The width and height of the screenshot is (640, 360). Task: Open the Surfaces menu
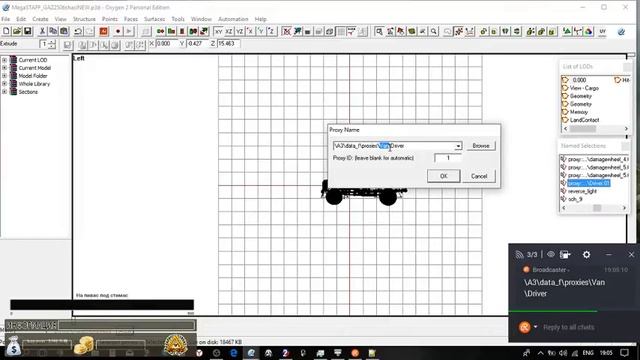click(154, 19)
